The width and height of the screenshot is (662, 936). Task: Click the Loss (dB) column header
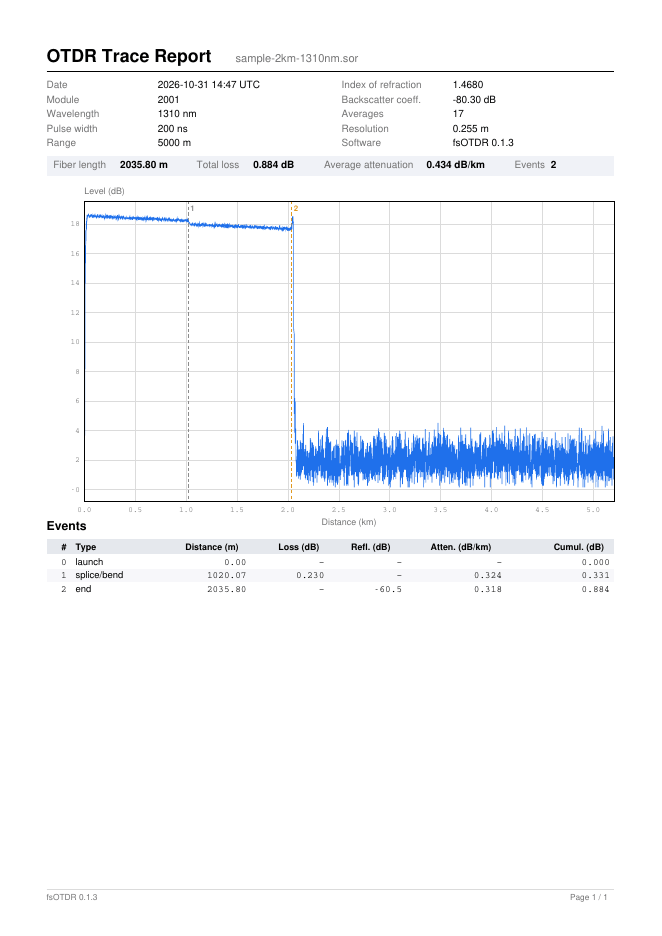pyautogui.click(x=298, y=547)
